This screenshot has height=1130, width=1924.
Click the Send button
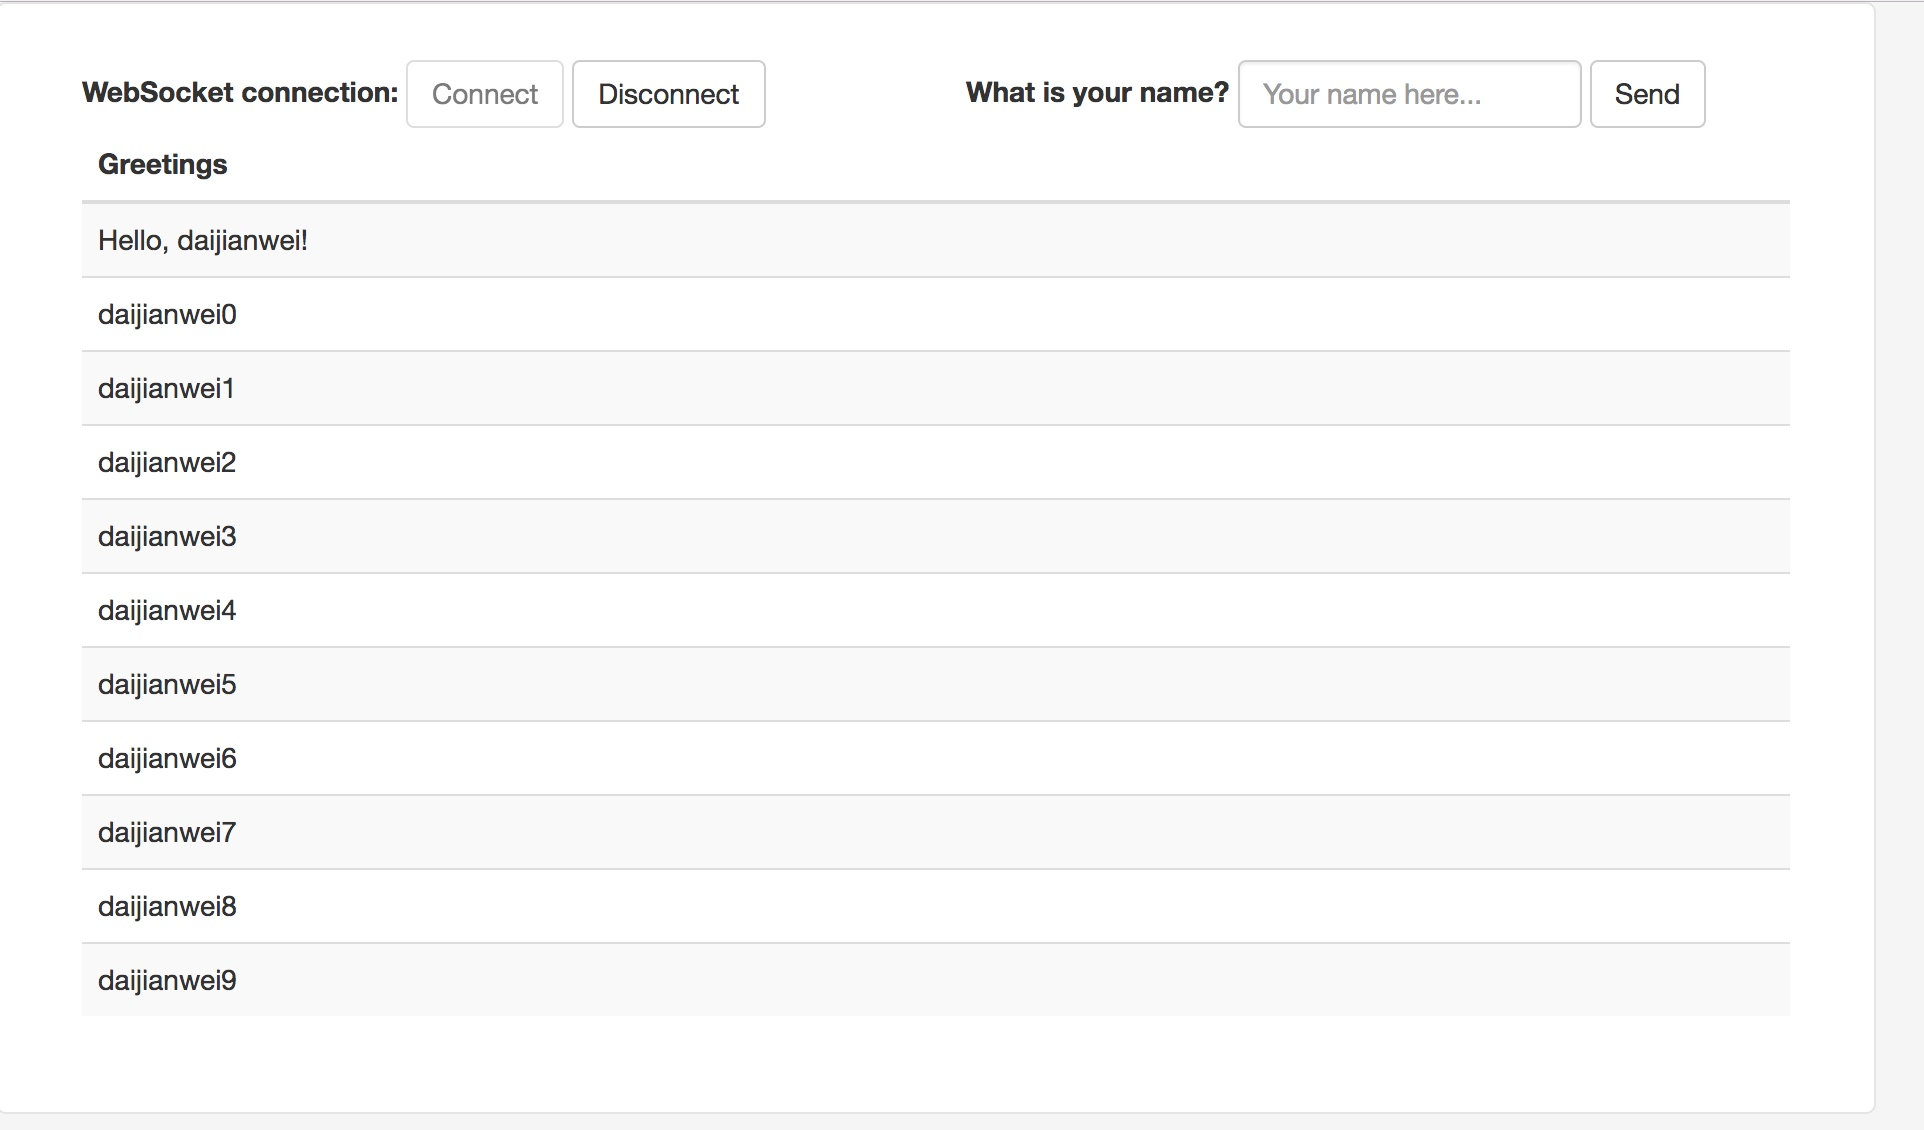point(1647,94)
